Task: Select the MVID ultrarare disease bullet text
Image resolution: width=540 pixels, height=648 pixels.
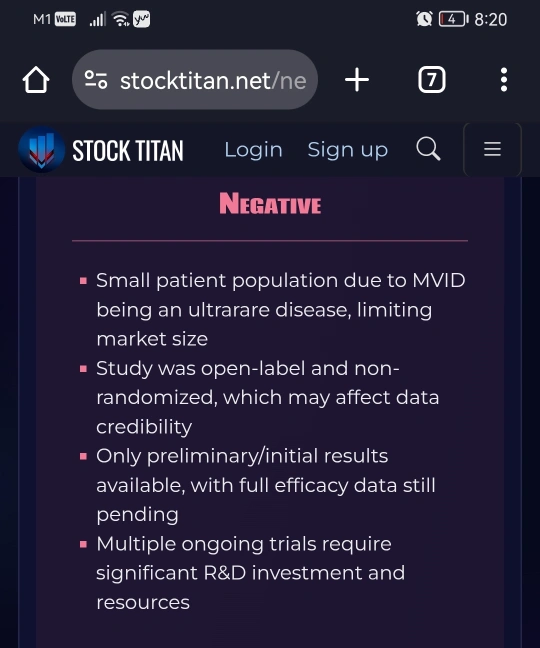Action: [x=281, y=310]
